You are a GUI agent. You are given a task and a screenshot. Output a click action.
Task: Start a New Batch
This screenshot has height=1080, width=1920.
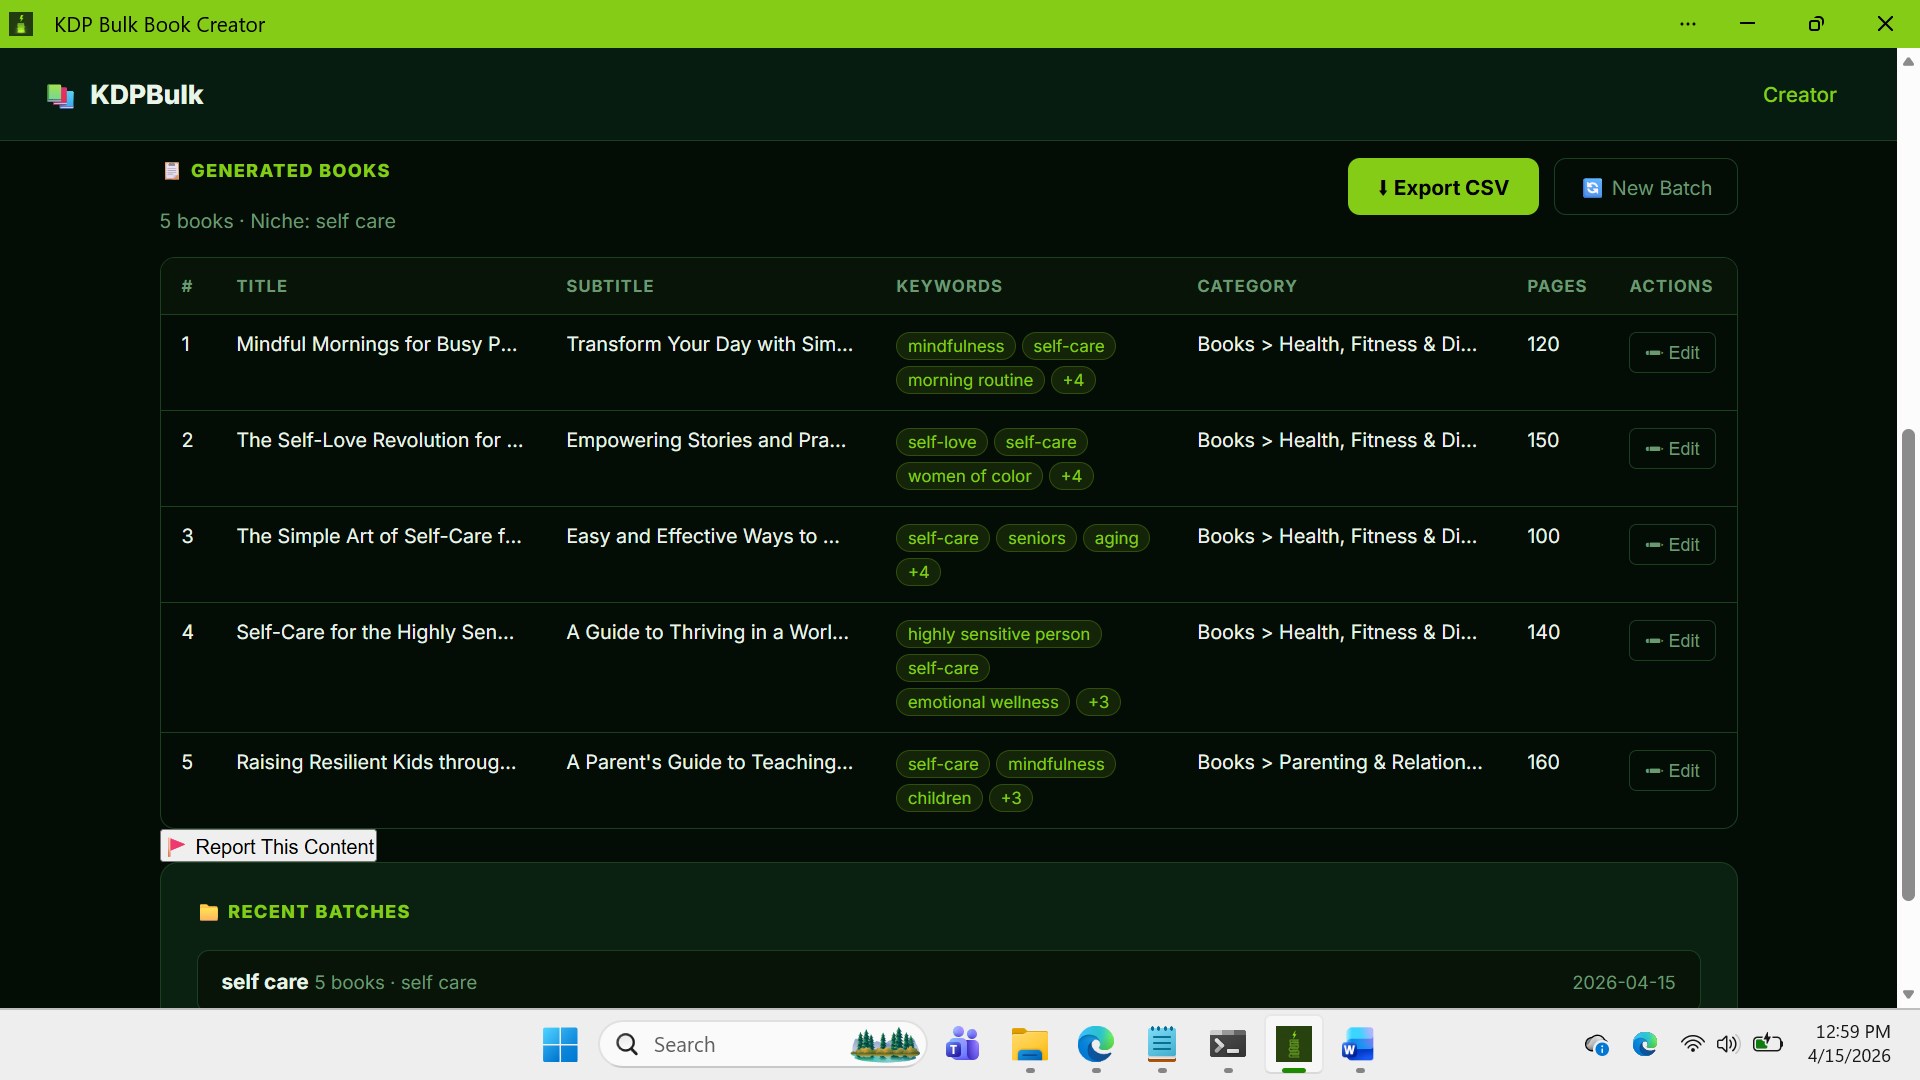coord(1645,187)
